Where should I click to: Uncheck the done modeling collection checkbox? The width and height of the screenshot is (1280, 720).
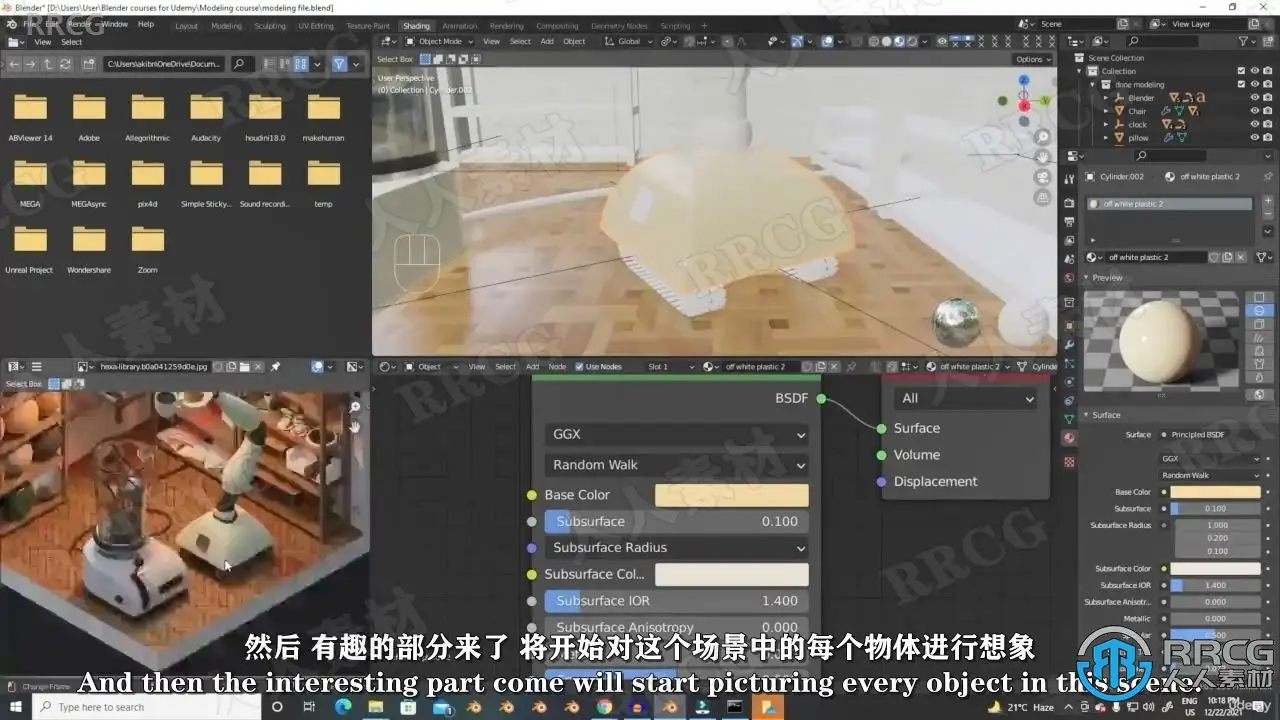tap(1241, 84)
